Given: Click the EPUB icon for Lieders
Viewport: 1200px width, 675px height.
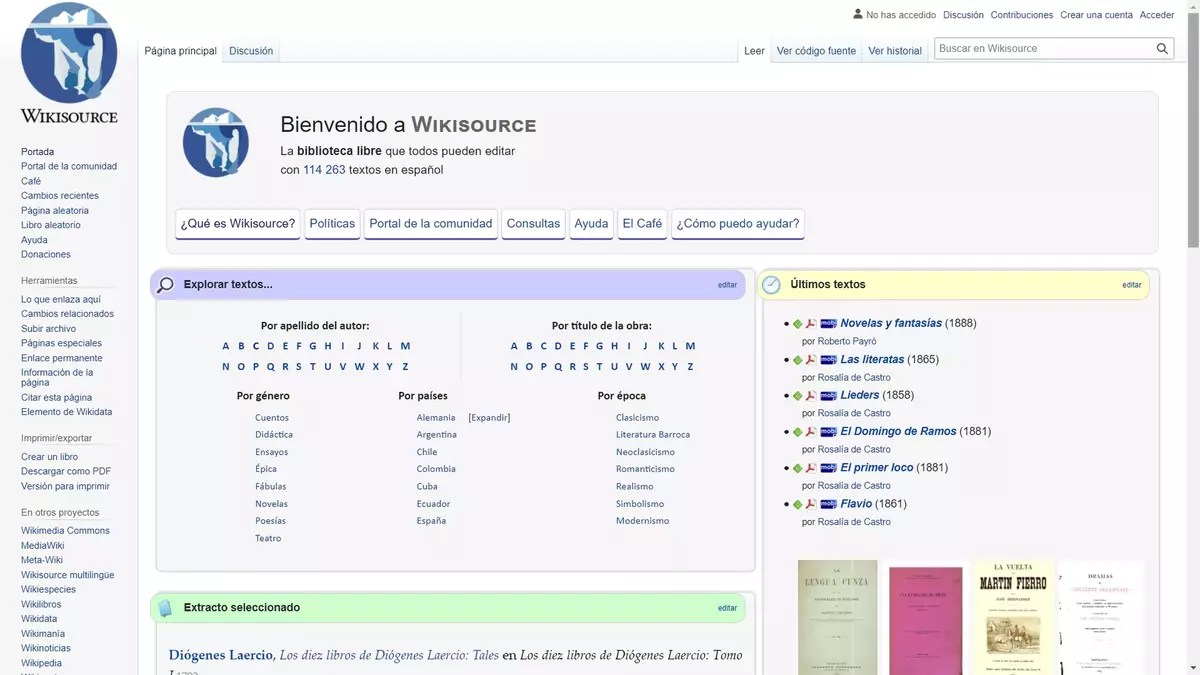Looking at the screenshot, I should pos(798,396).
